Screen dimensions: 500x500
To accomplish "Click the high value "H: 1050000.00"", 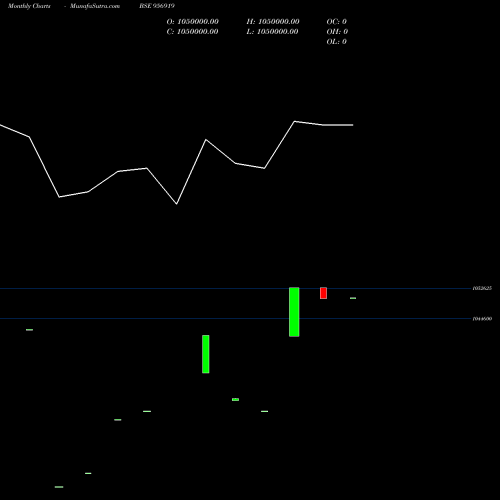I will [273, 22].
